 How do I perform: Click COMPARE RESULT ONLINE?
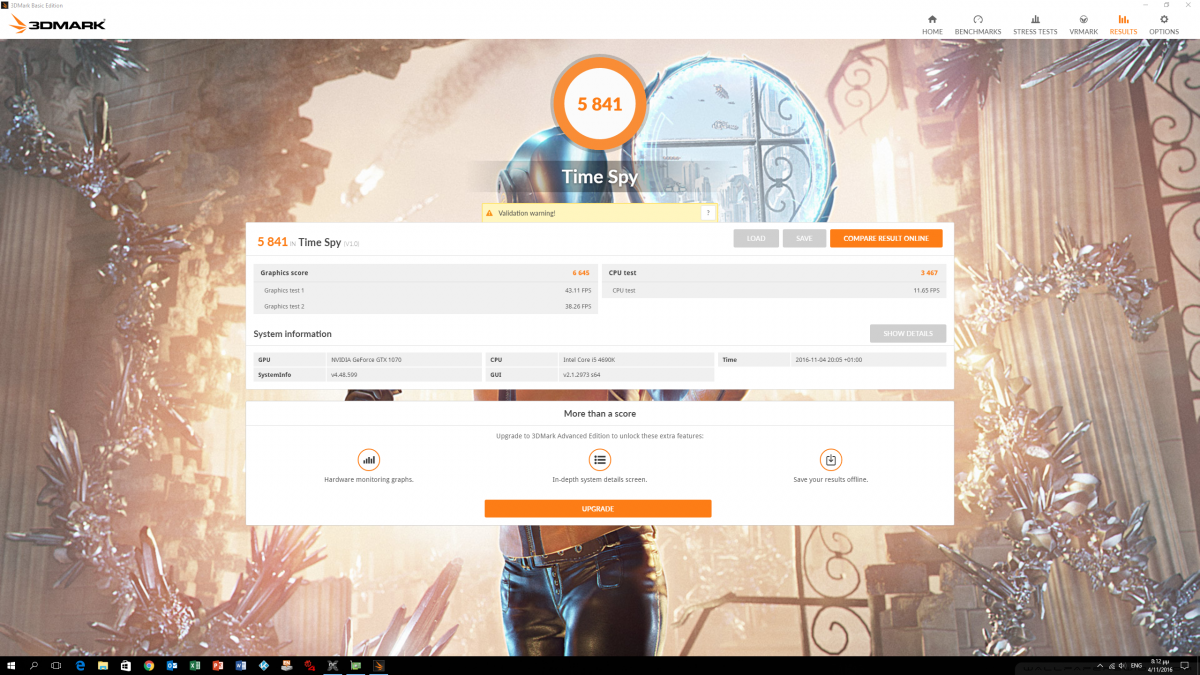pos(886,238)
